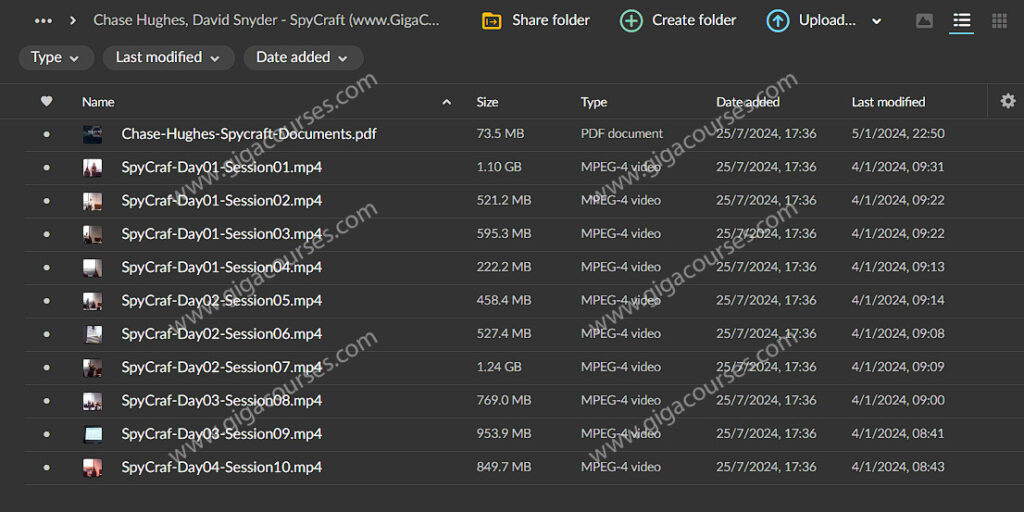Select the list view icon
Screen dimensions: 1024x512
[961, 21]
